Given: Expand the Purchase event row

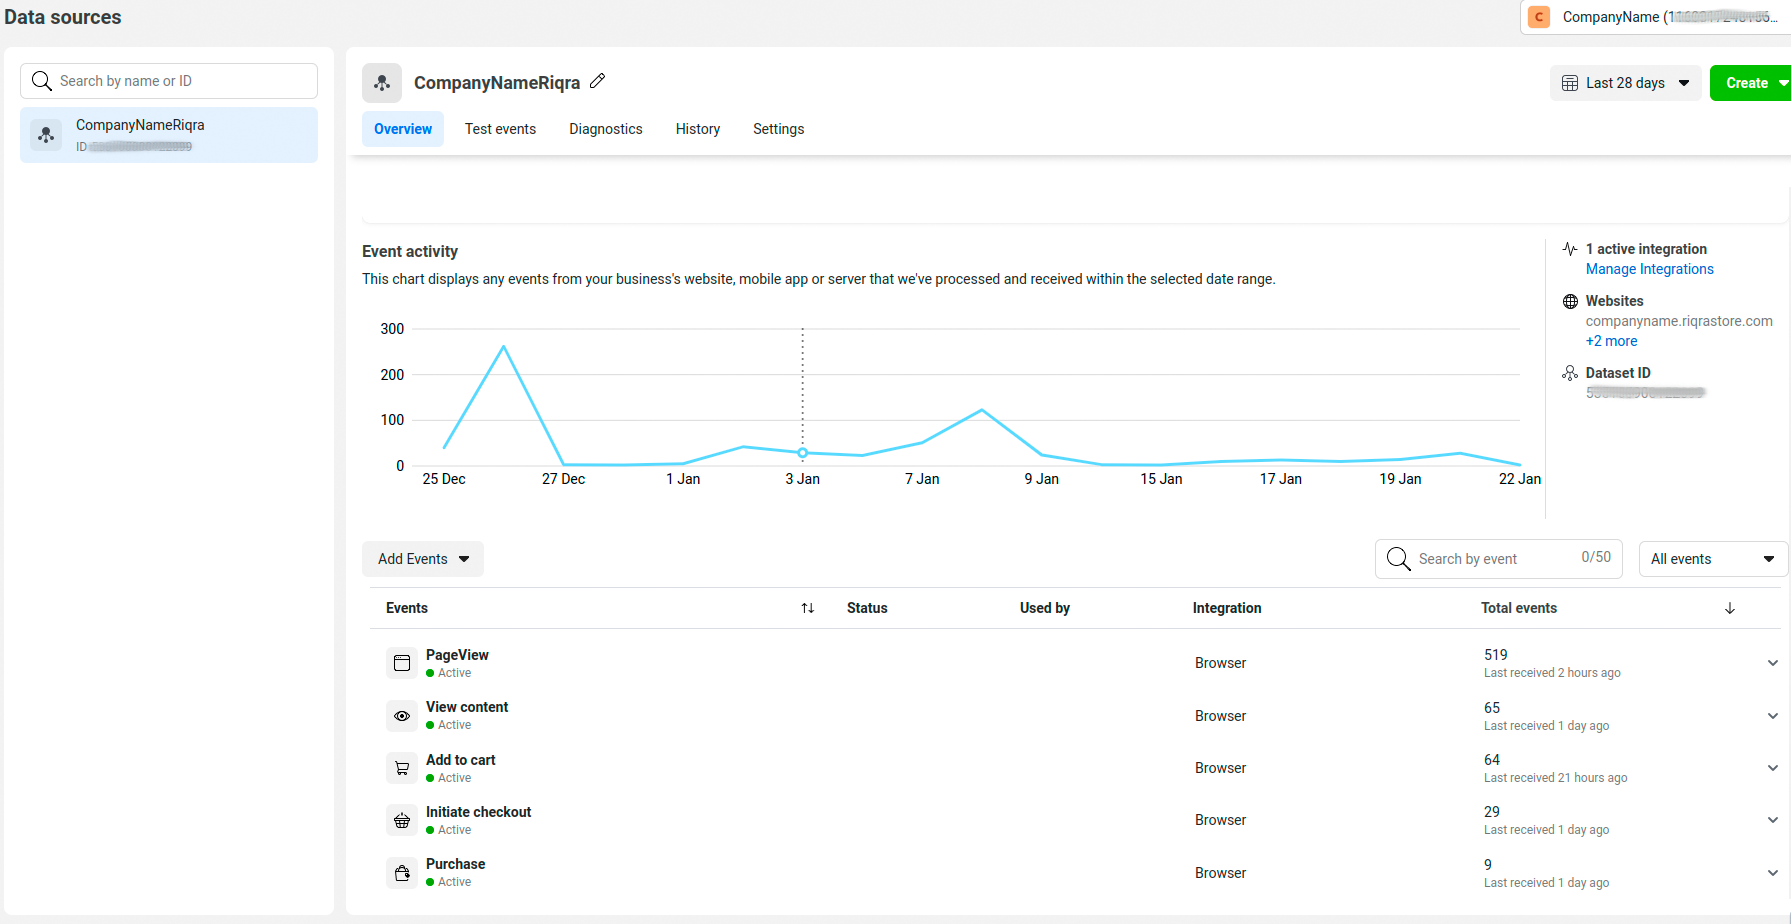Looking at the screenshot, I should [1773, 873].
